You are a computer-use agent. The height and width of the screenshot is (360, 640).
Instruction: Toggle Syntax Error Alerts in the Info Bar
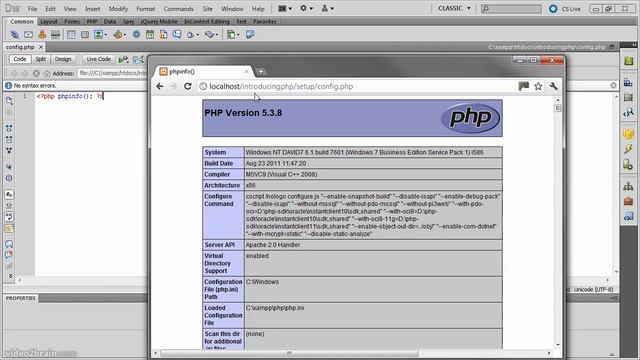9,229
